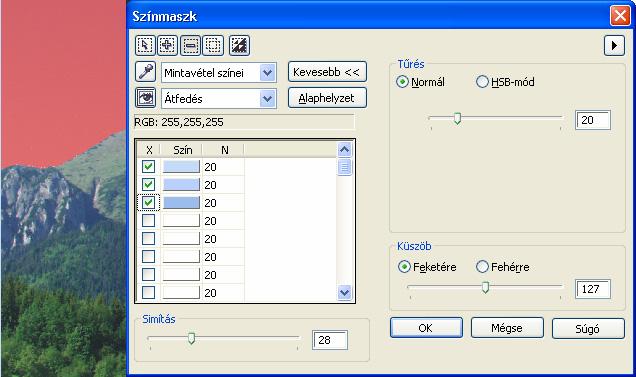
Task: Expand the Átfedés preview dropdown
Action: (x=219, y=99)
